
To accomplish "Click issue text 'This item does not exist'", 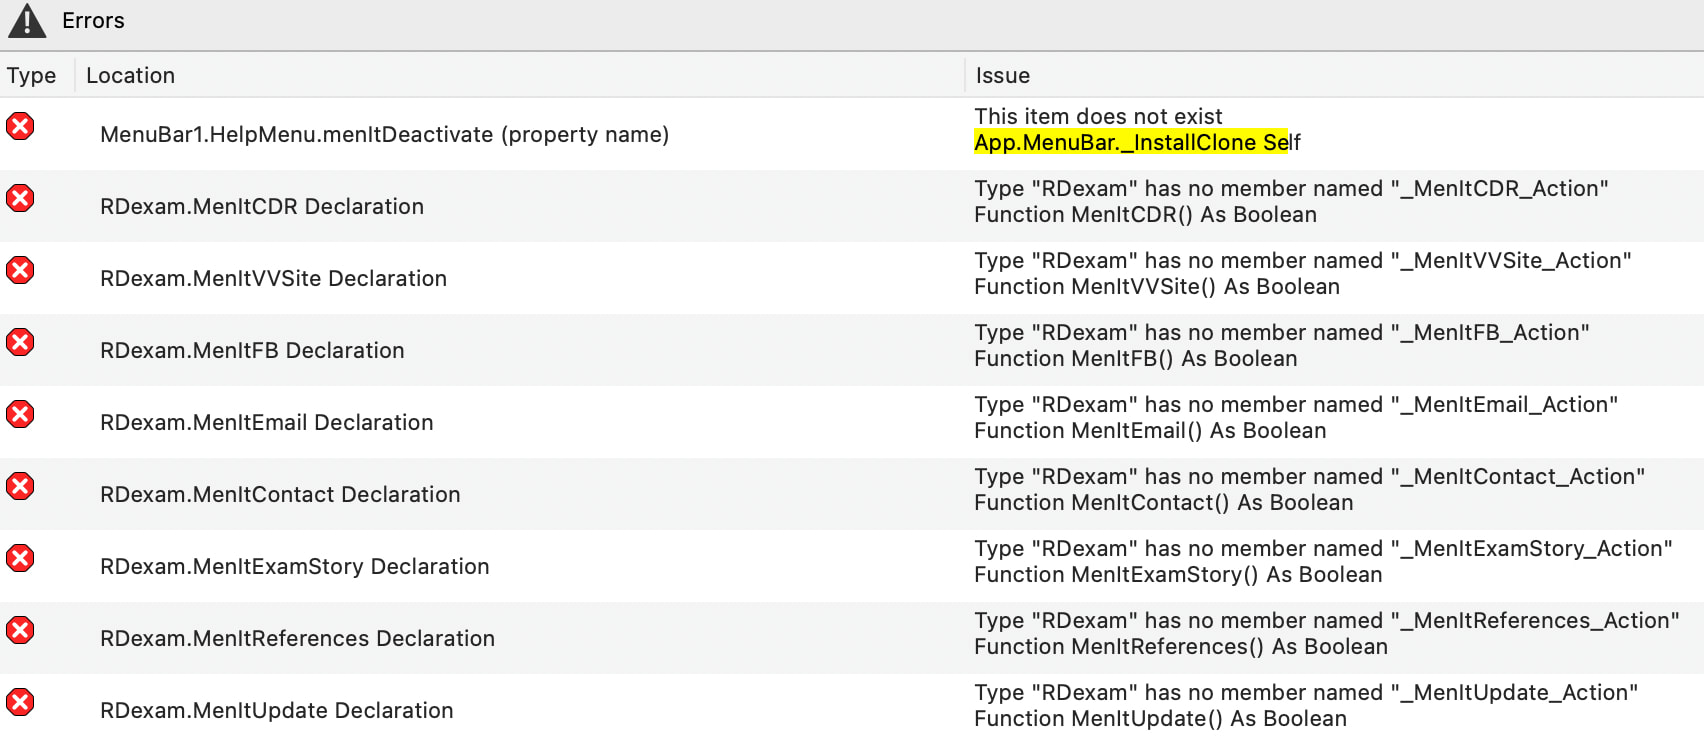I will [x=1099, y=117].
